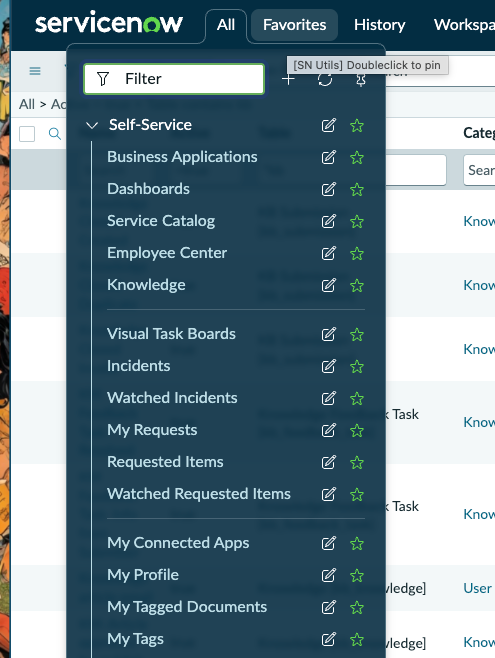Open My Requests module
The width and height of the screenshot is (495, 658).
152,430
